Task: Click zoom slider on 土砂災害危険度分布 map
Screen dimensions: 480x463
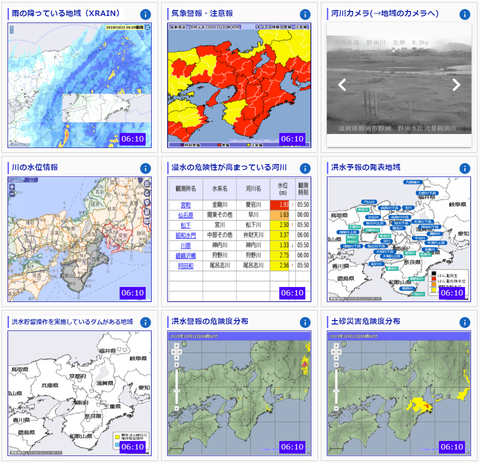Action: tap(336, 387)
